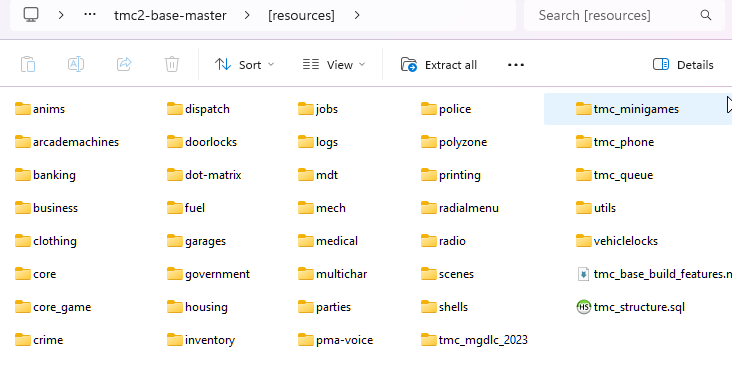Click Extract all button
The width and height of the screenshot is (732, 377).
click(x=439, y=64)
